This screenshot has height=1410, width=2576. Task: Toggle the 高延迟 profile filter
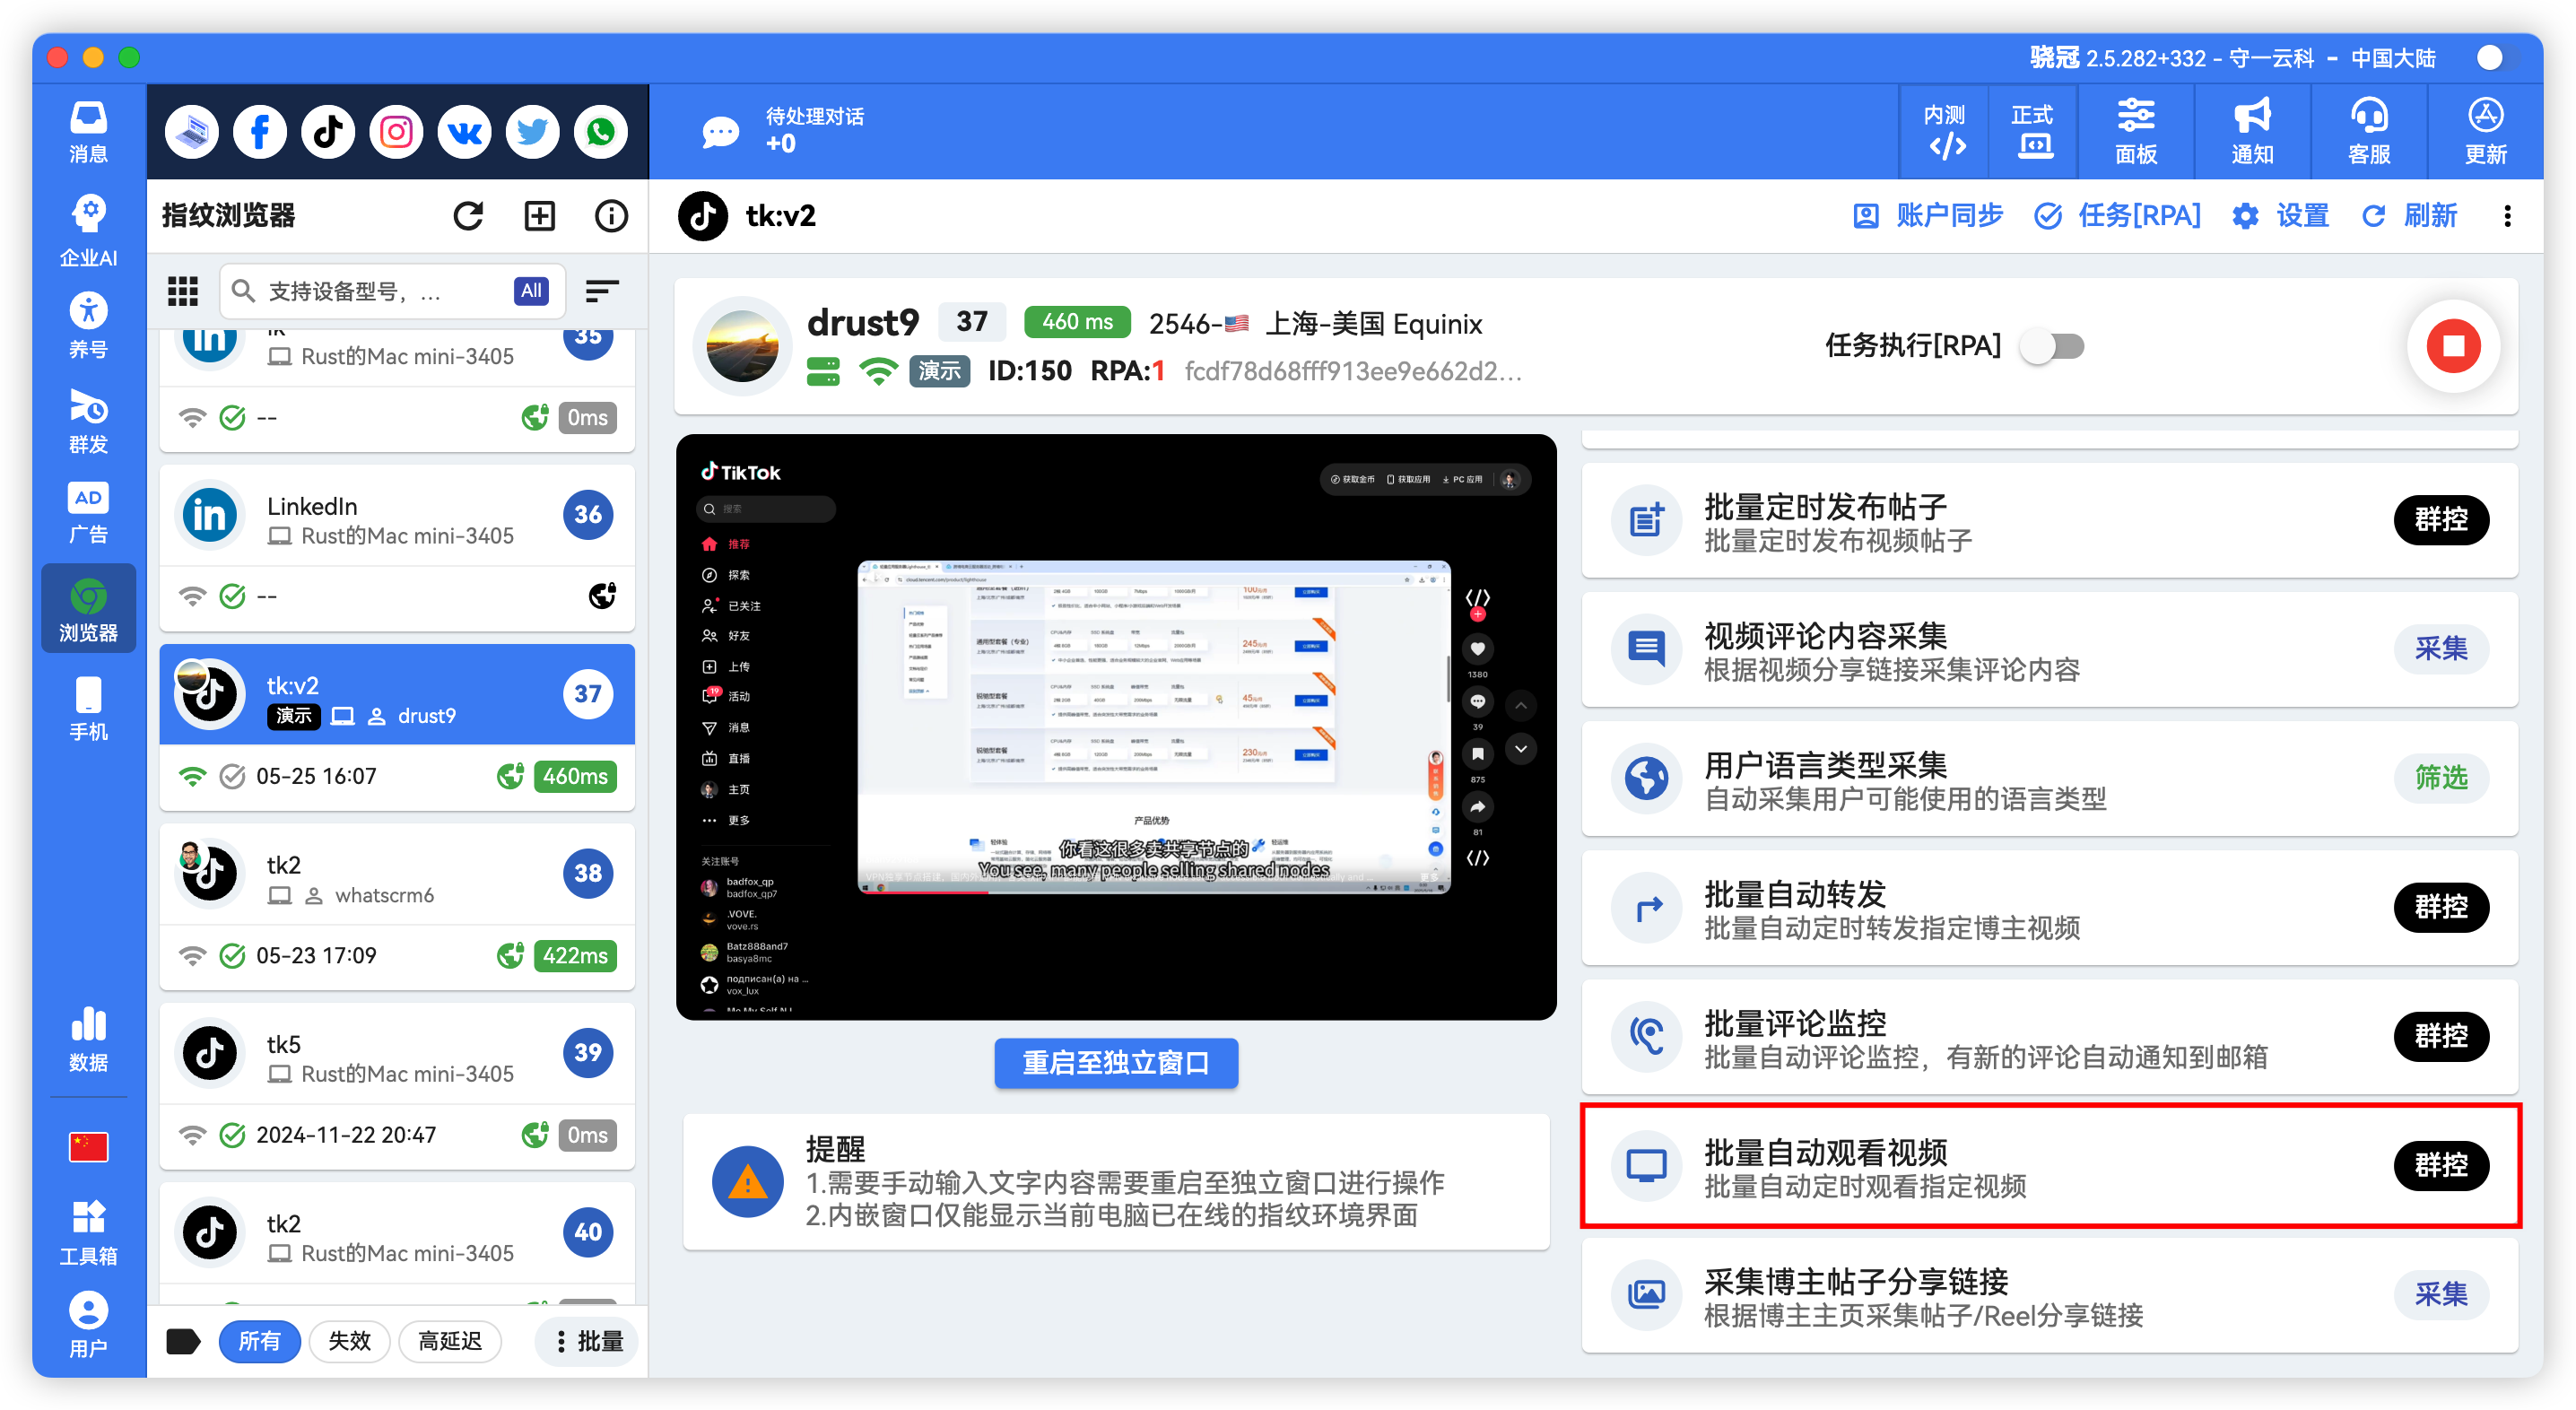point(450,1341)
